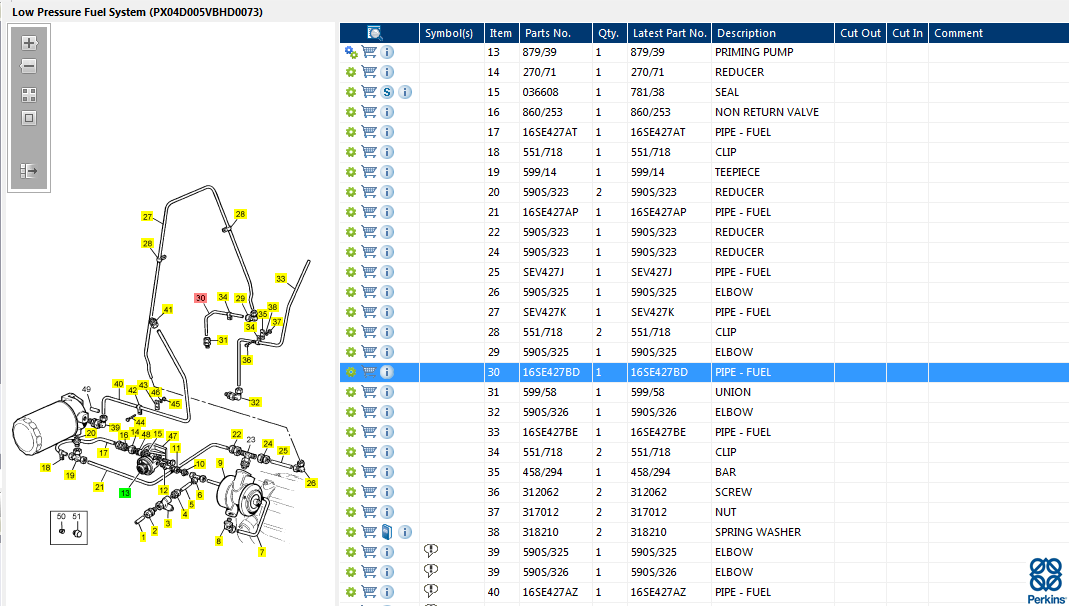The height and width of the screenshot is (606, 1069).
Task: Select callout 27 on the diagram
Action: tap(147, 217)
